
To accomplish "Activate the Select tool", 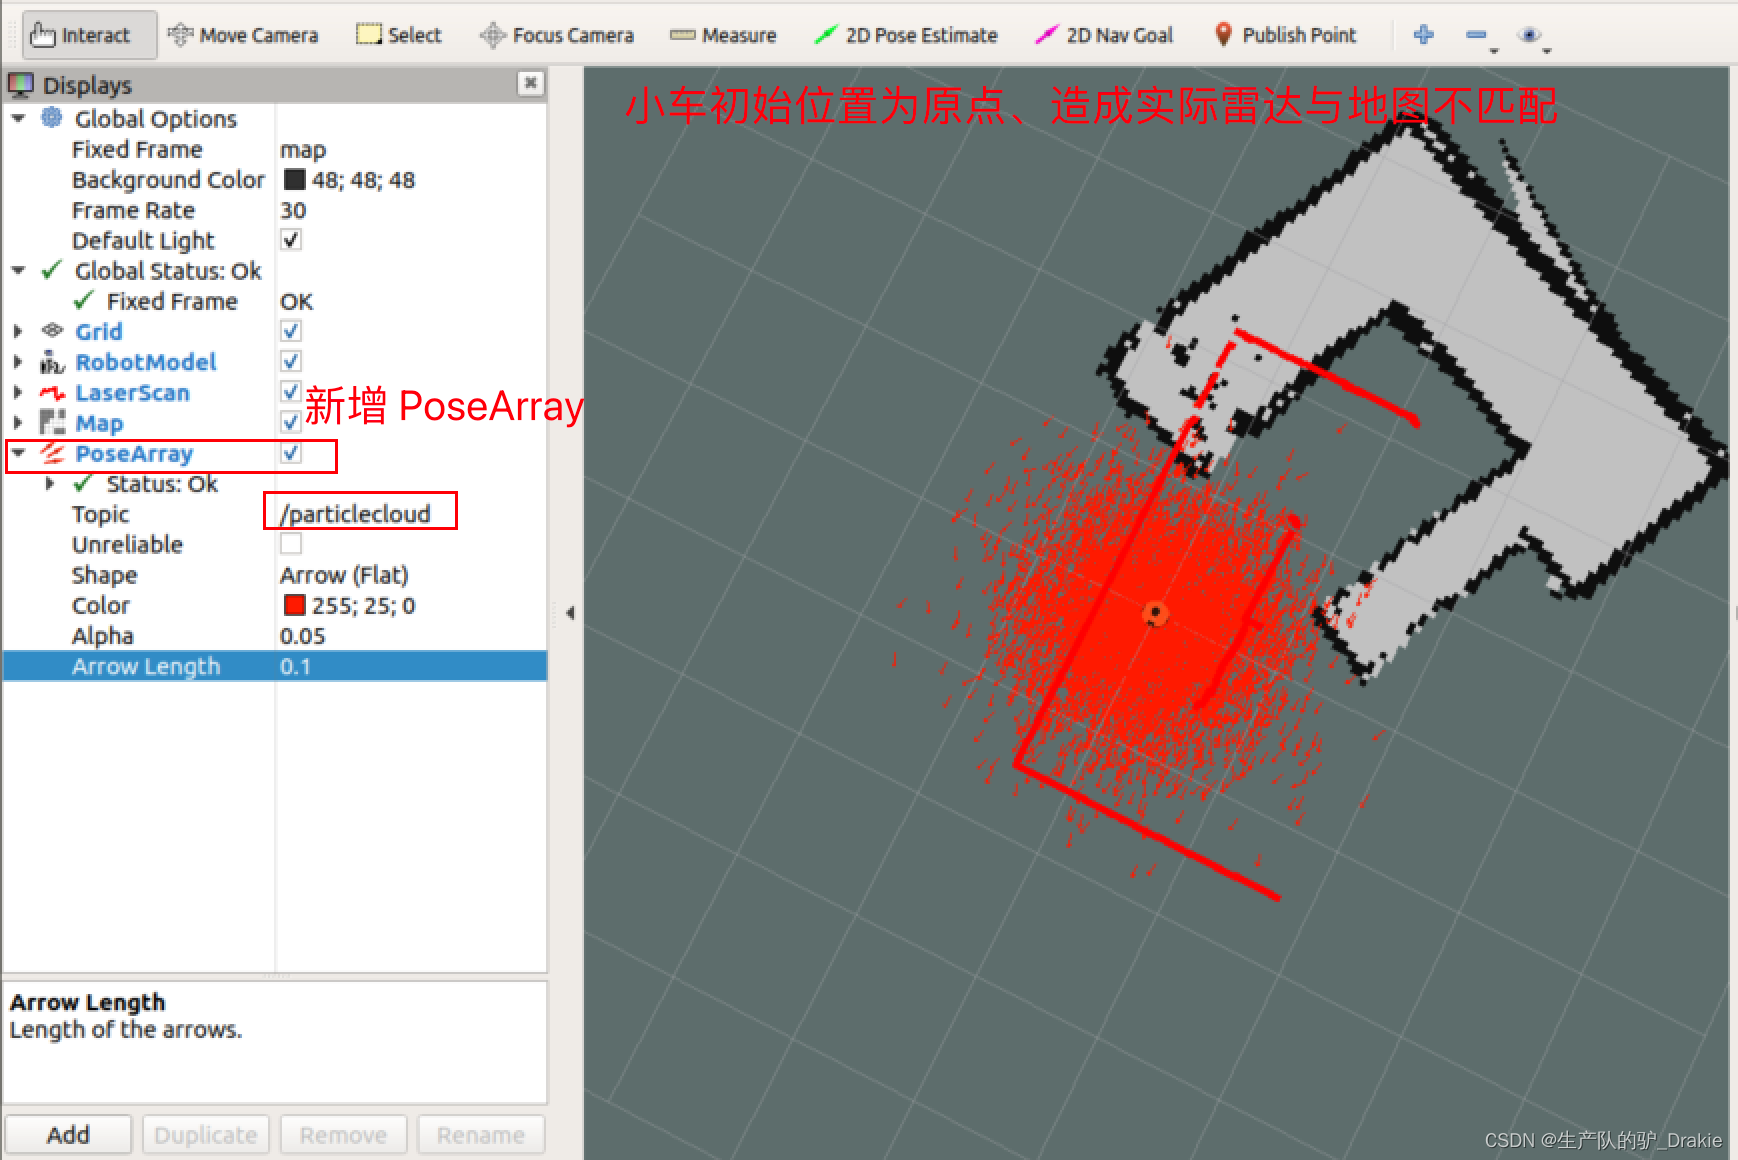I will [x=399, y=35].
